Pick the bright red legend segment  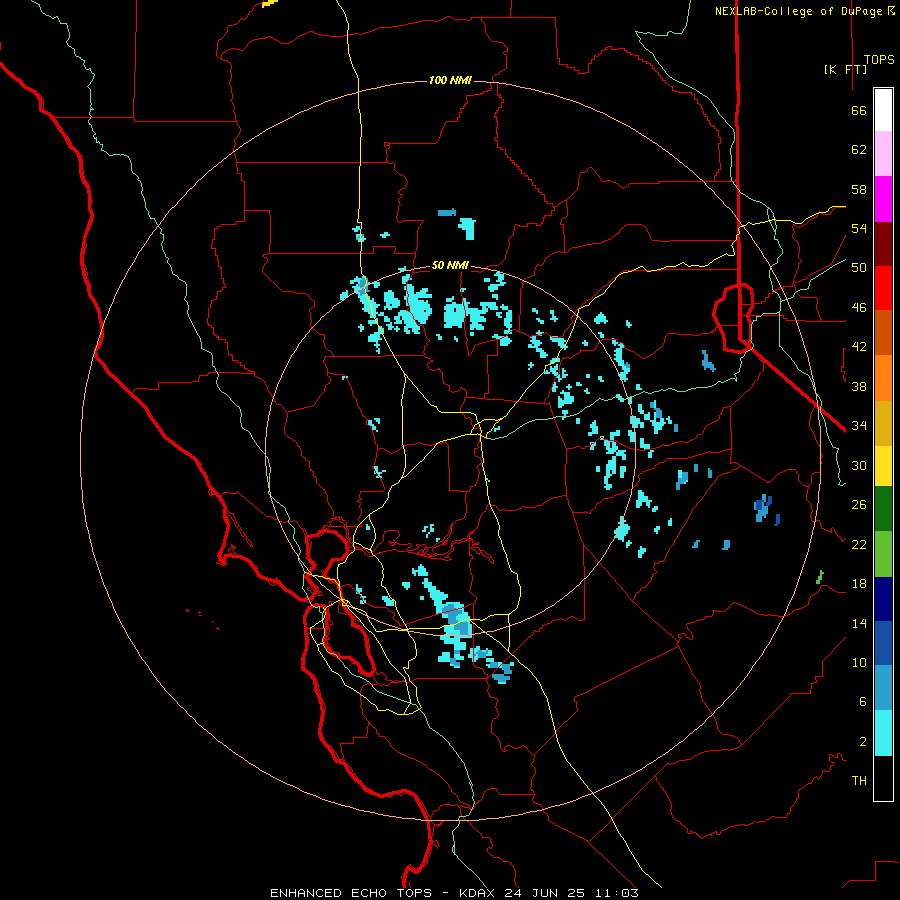(883, 288)
